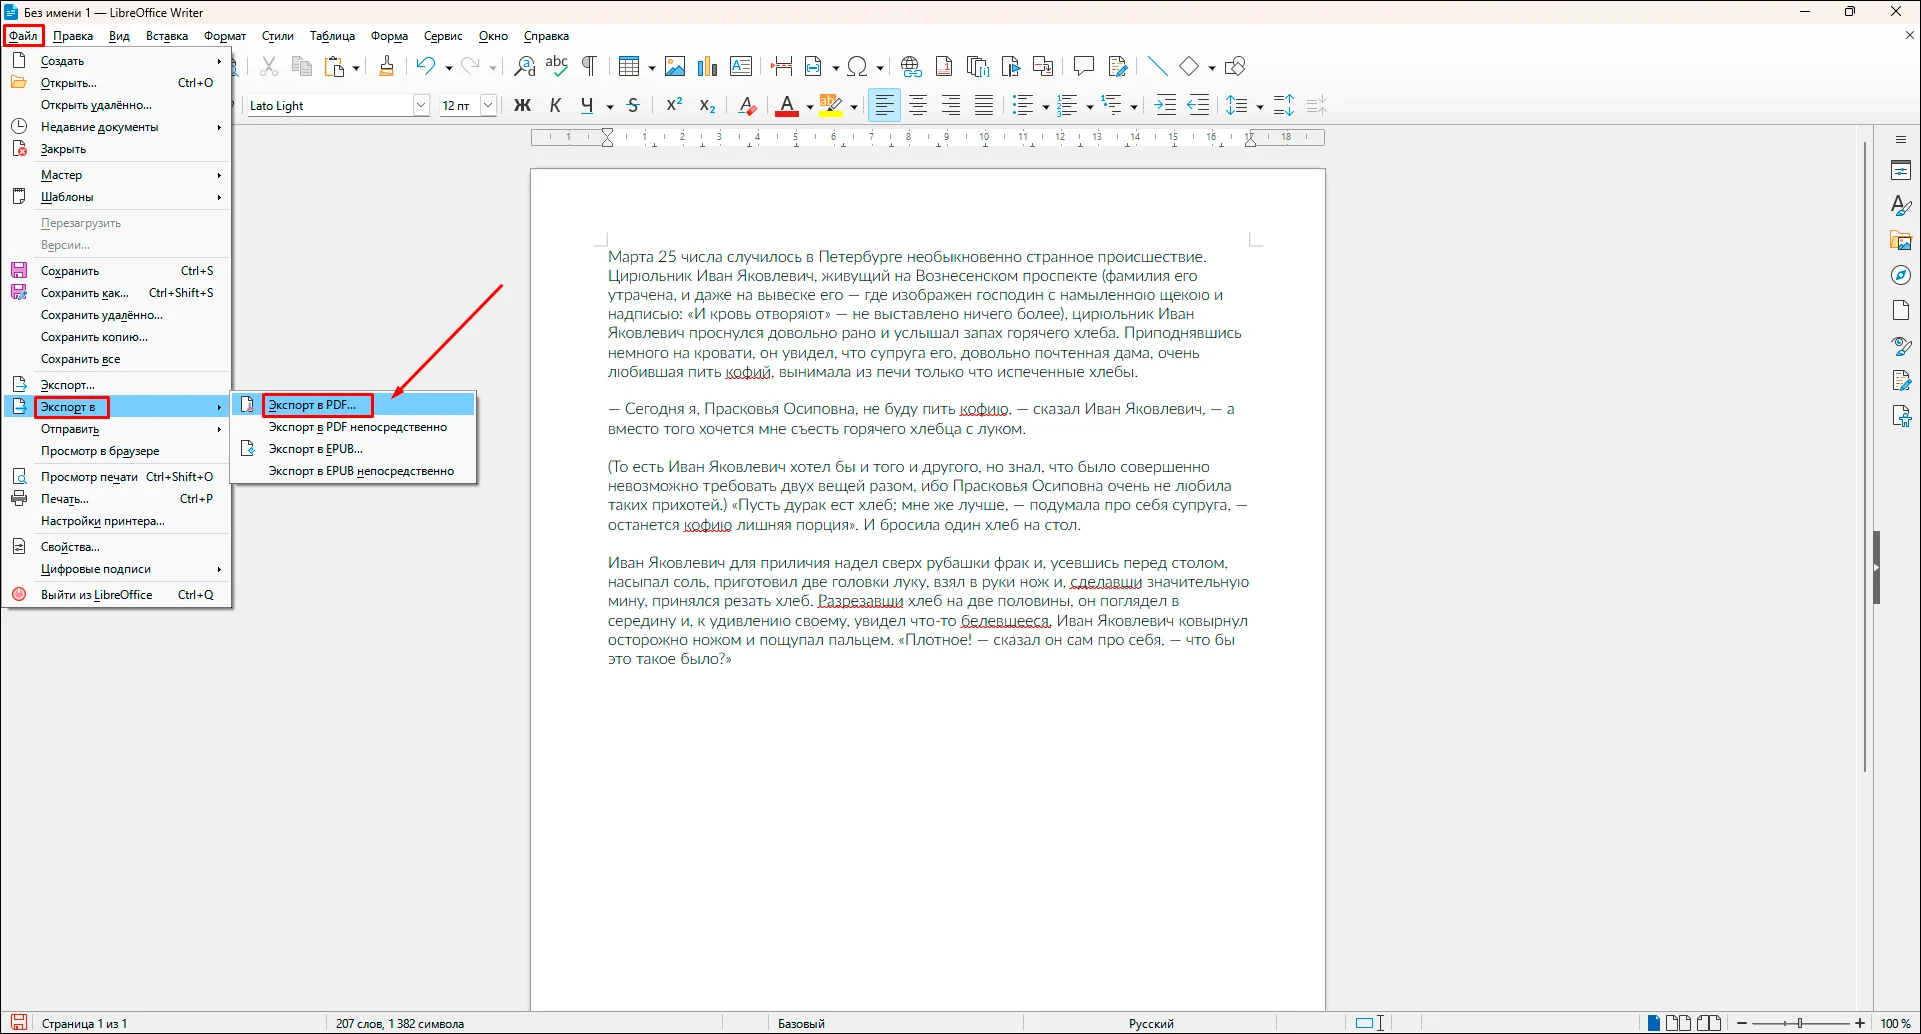Toggle Subscript X₂ formatting

tap(707, 105)
